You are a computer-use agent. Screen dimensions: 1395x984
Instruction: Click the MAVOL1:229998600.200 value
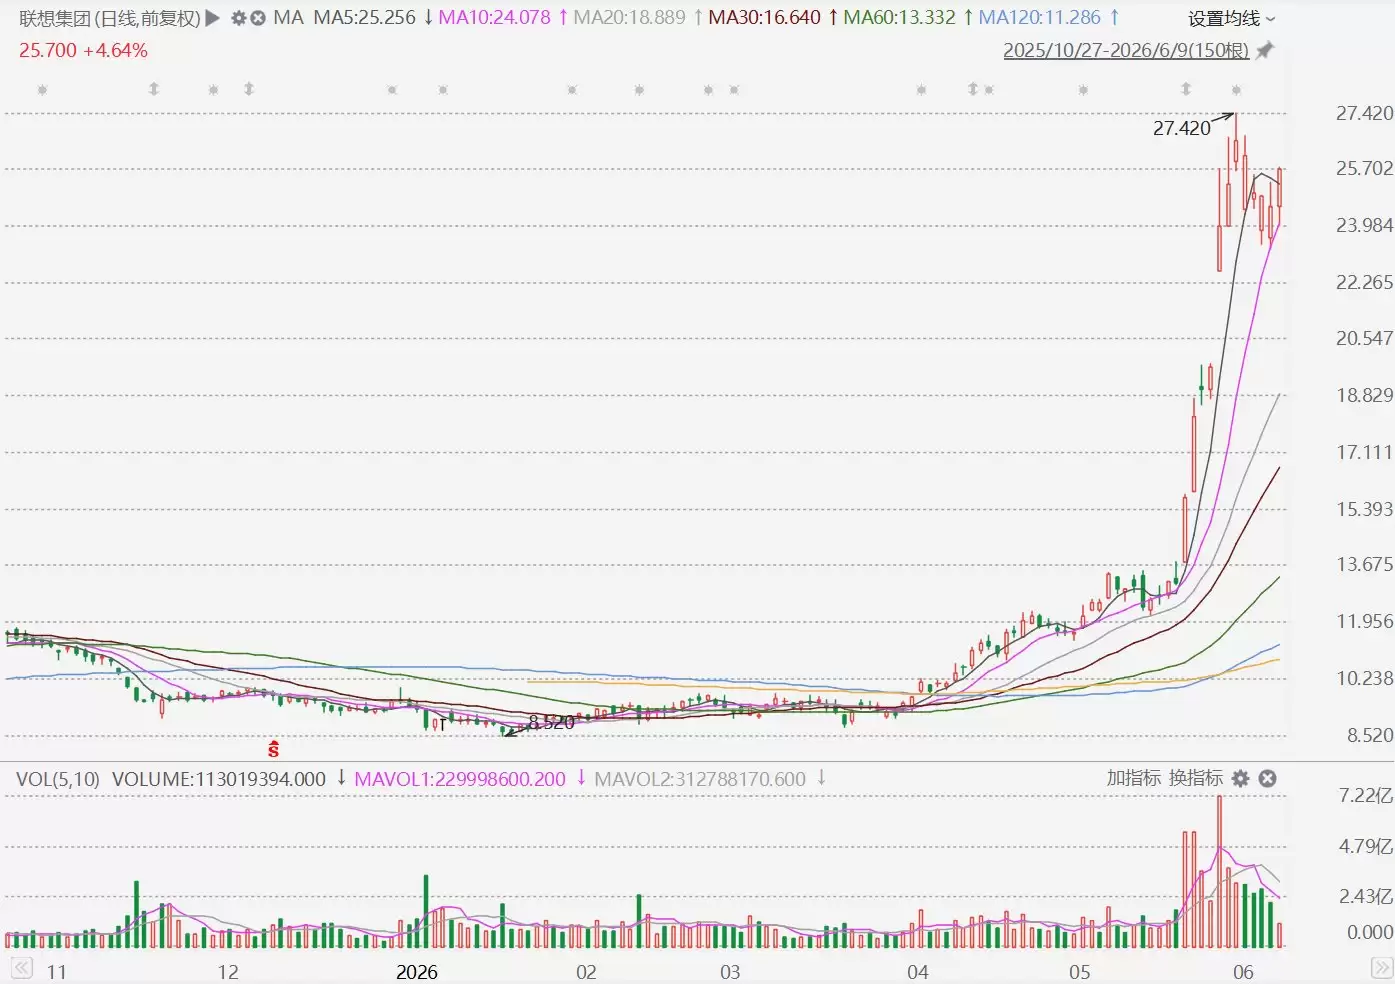(x=460, y=779)
